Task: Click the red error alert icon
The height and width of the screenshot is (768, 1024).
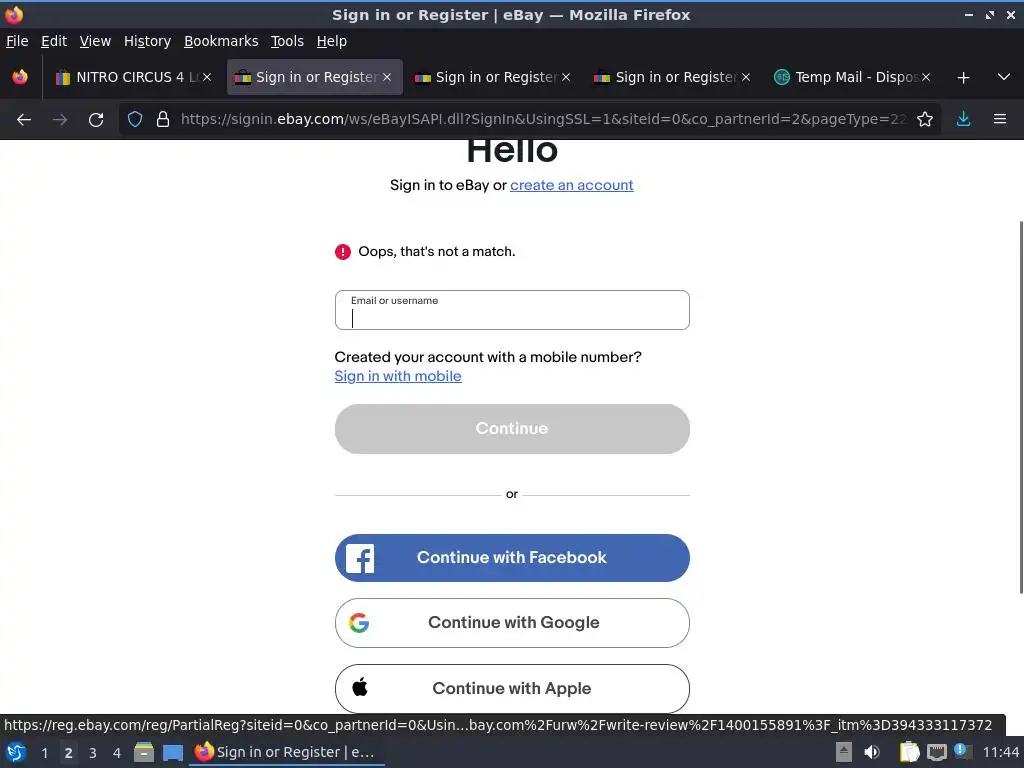Action: pos(343,252)
